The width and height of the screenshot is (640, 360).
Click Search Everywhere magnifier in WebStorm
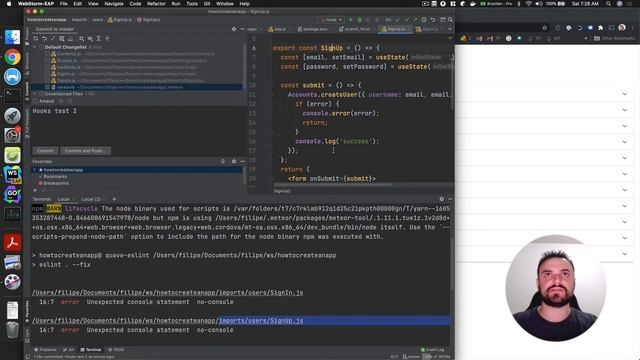click(x=450, y=20)
